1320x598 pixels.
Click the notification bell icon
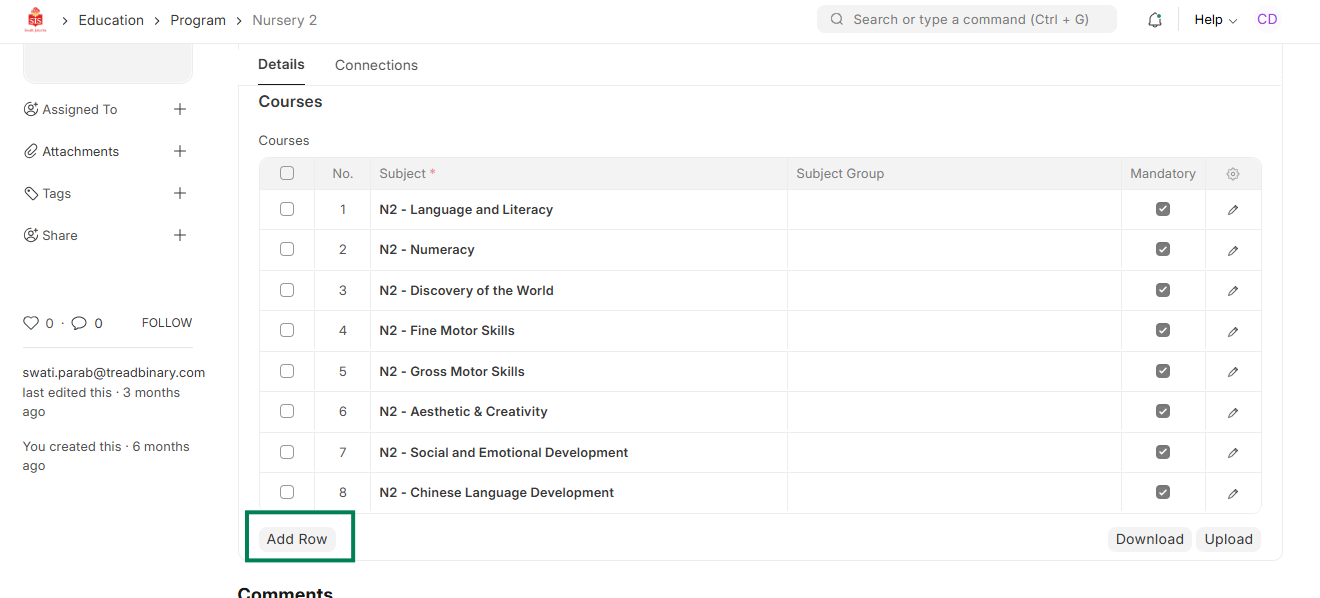[x=1155, y=20]
